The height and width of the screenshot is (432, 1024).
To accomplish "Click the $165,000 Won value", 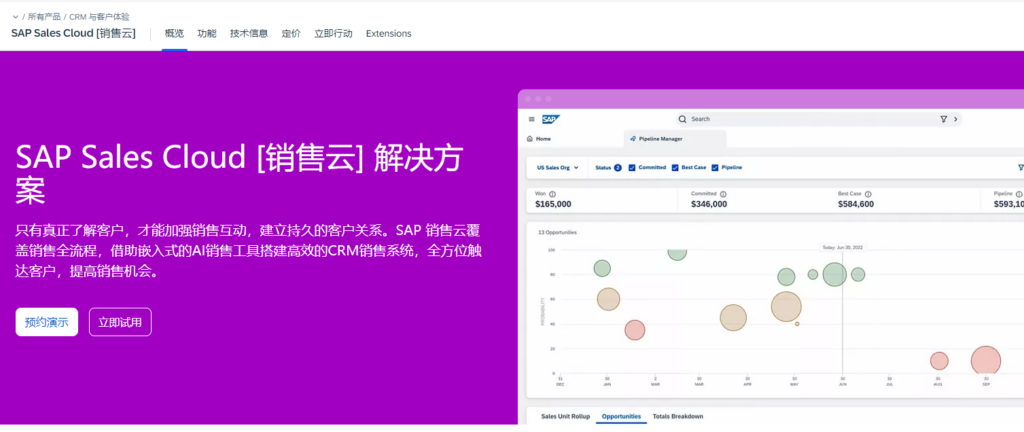I will pyautogui.click(x=553, y=204).
